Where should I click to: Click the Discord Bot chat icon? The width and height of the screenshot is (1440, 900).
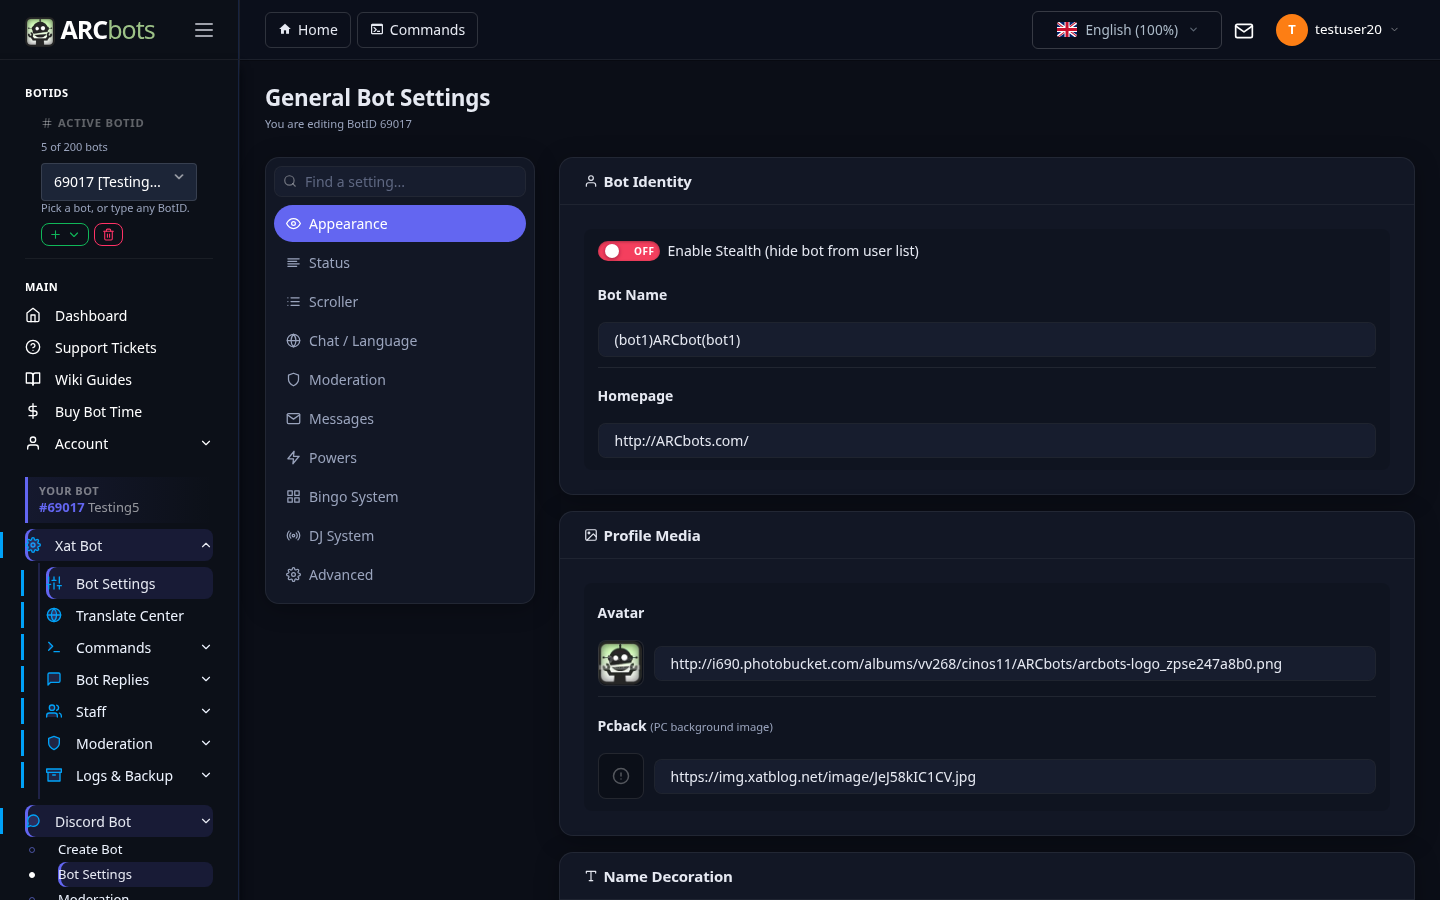pos(33,821)
